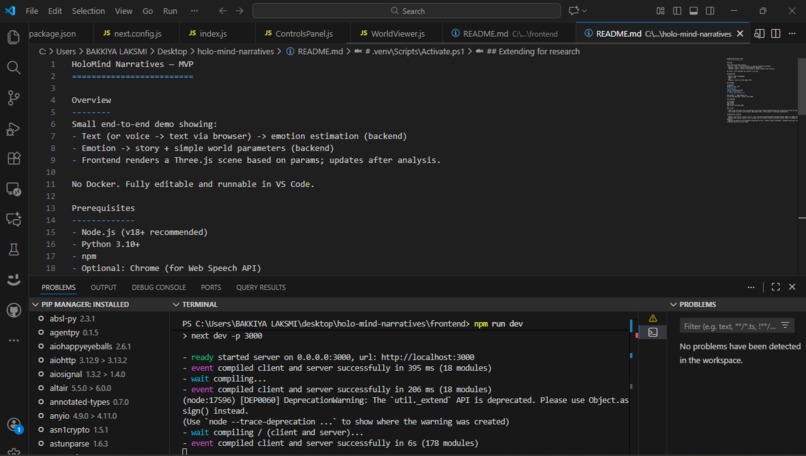Select the PROBLEMS panel tab
The height and width of the screenshot is (456, 806).
pos(59,287)
